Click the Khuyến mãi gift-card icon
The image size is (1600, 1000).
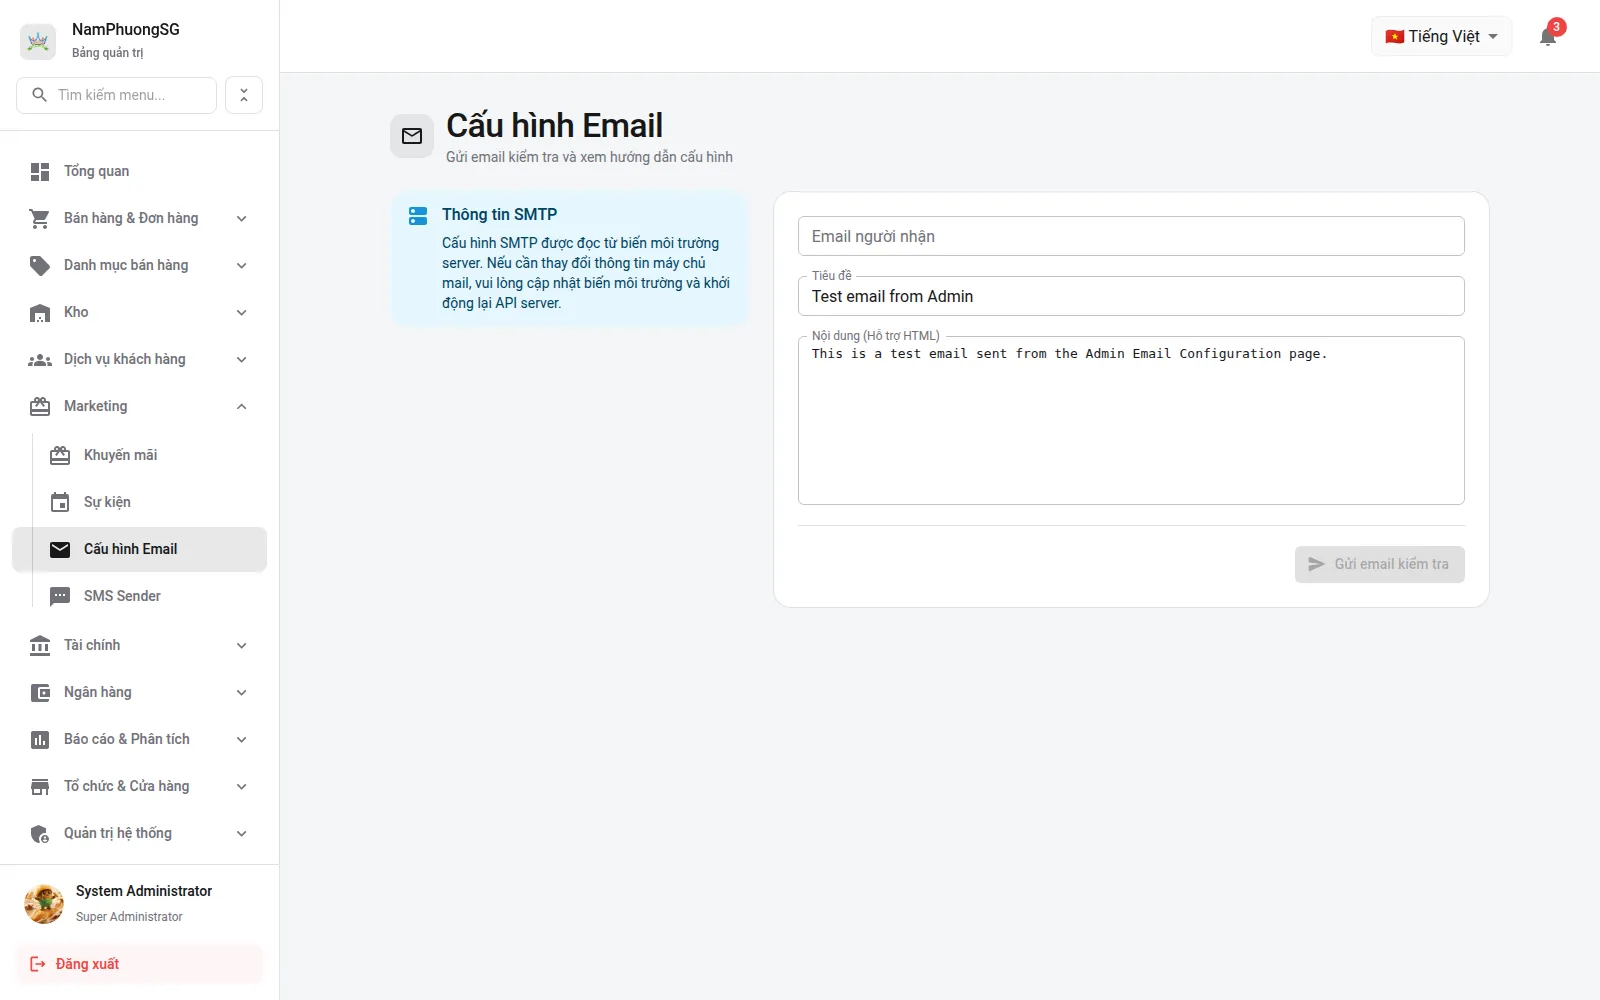coord(60,456)
